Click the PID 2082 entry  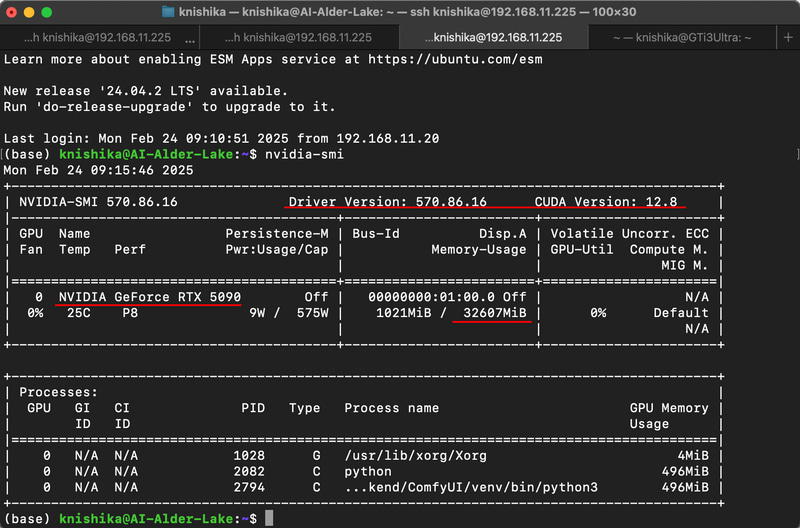(249, 471)
